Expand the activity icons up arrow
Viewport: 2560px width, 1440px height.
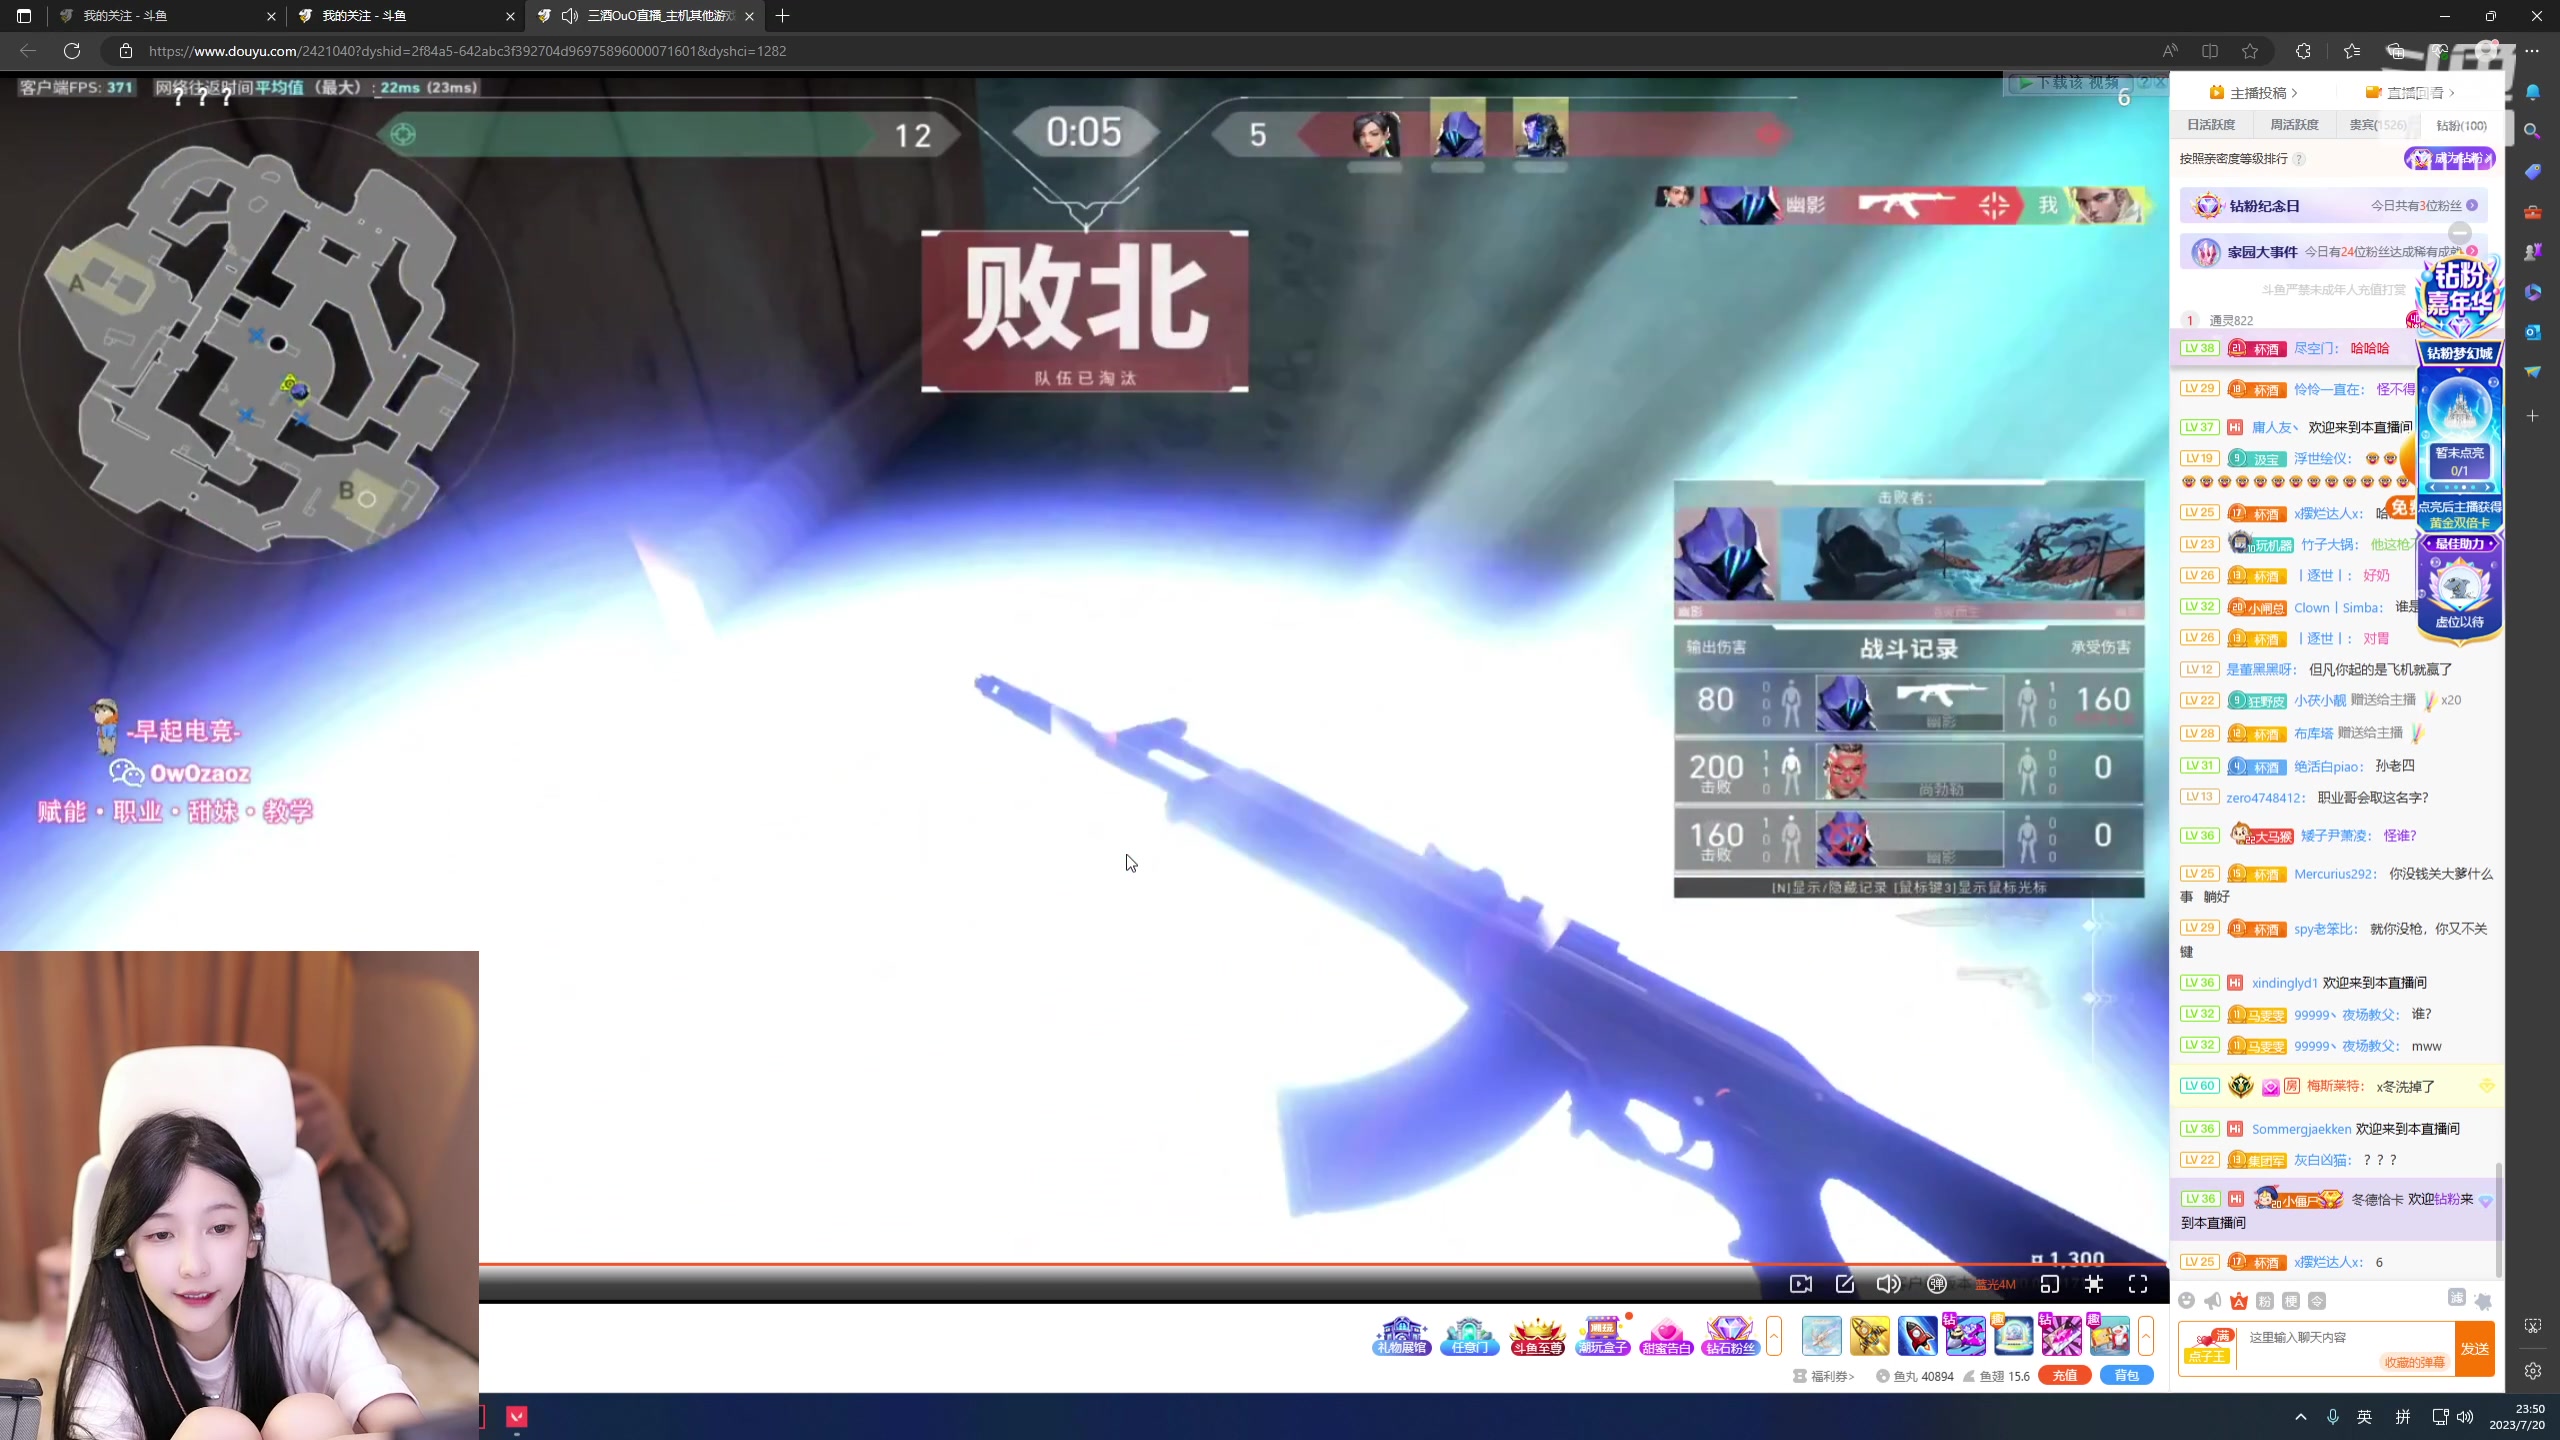click(x=1775, y=1336)
